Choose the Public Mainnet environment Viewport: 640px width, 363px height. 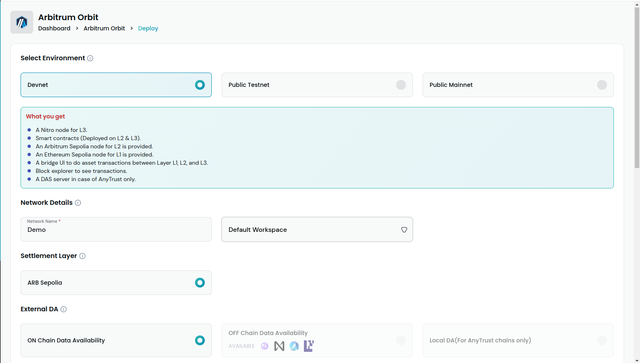click(518, 85)
